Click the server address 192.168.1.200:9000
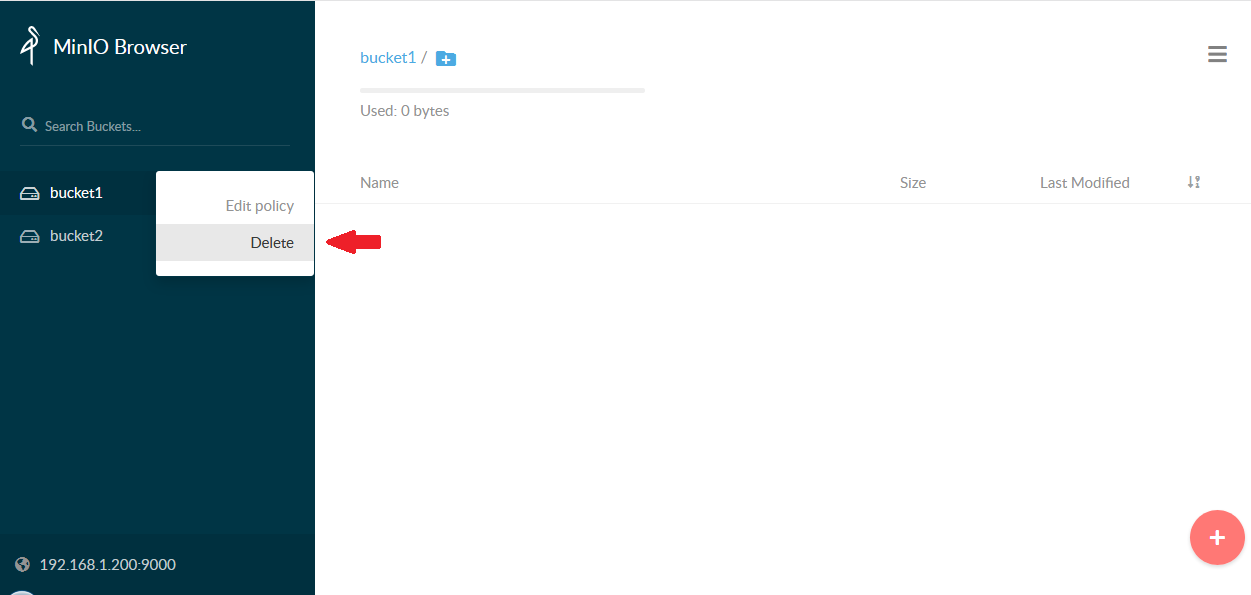 (x=107, y=565)
